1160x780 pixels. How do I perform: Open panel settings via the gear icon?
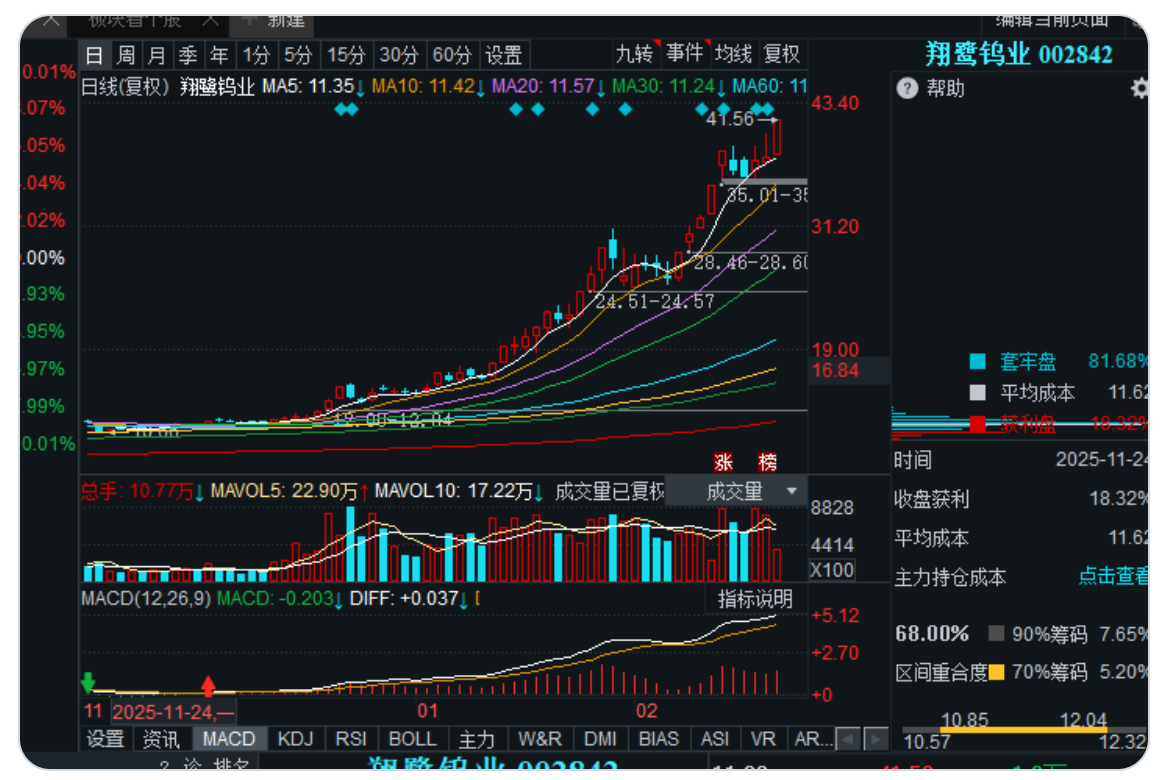point(1137,89)
